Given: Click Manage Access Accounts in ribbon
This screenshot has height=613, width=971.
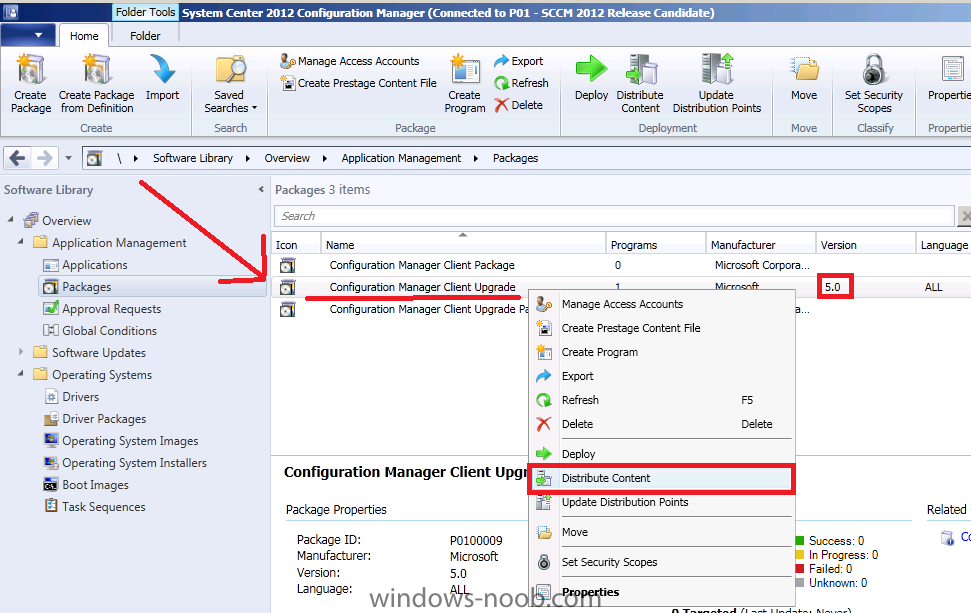Looking at the screenshot, I should point(350,61).
